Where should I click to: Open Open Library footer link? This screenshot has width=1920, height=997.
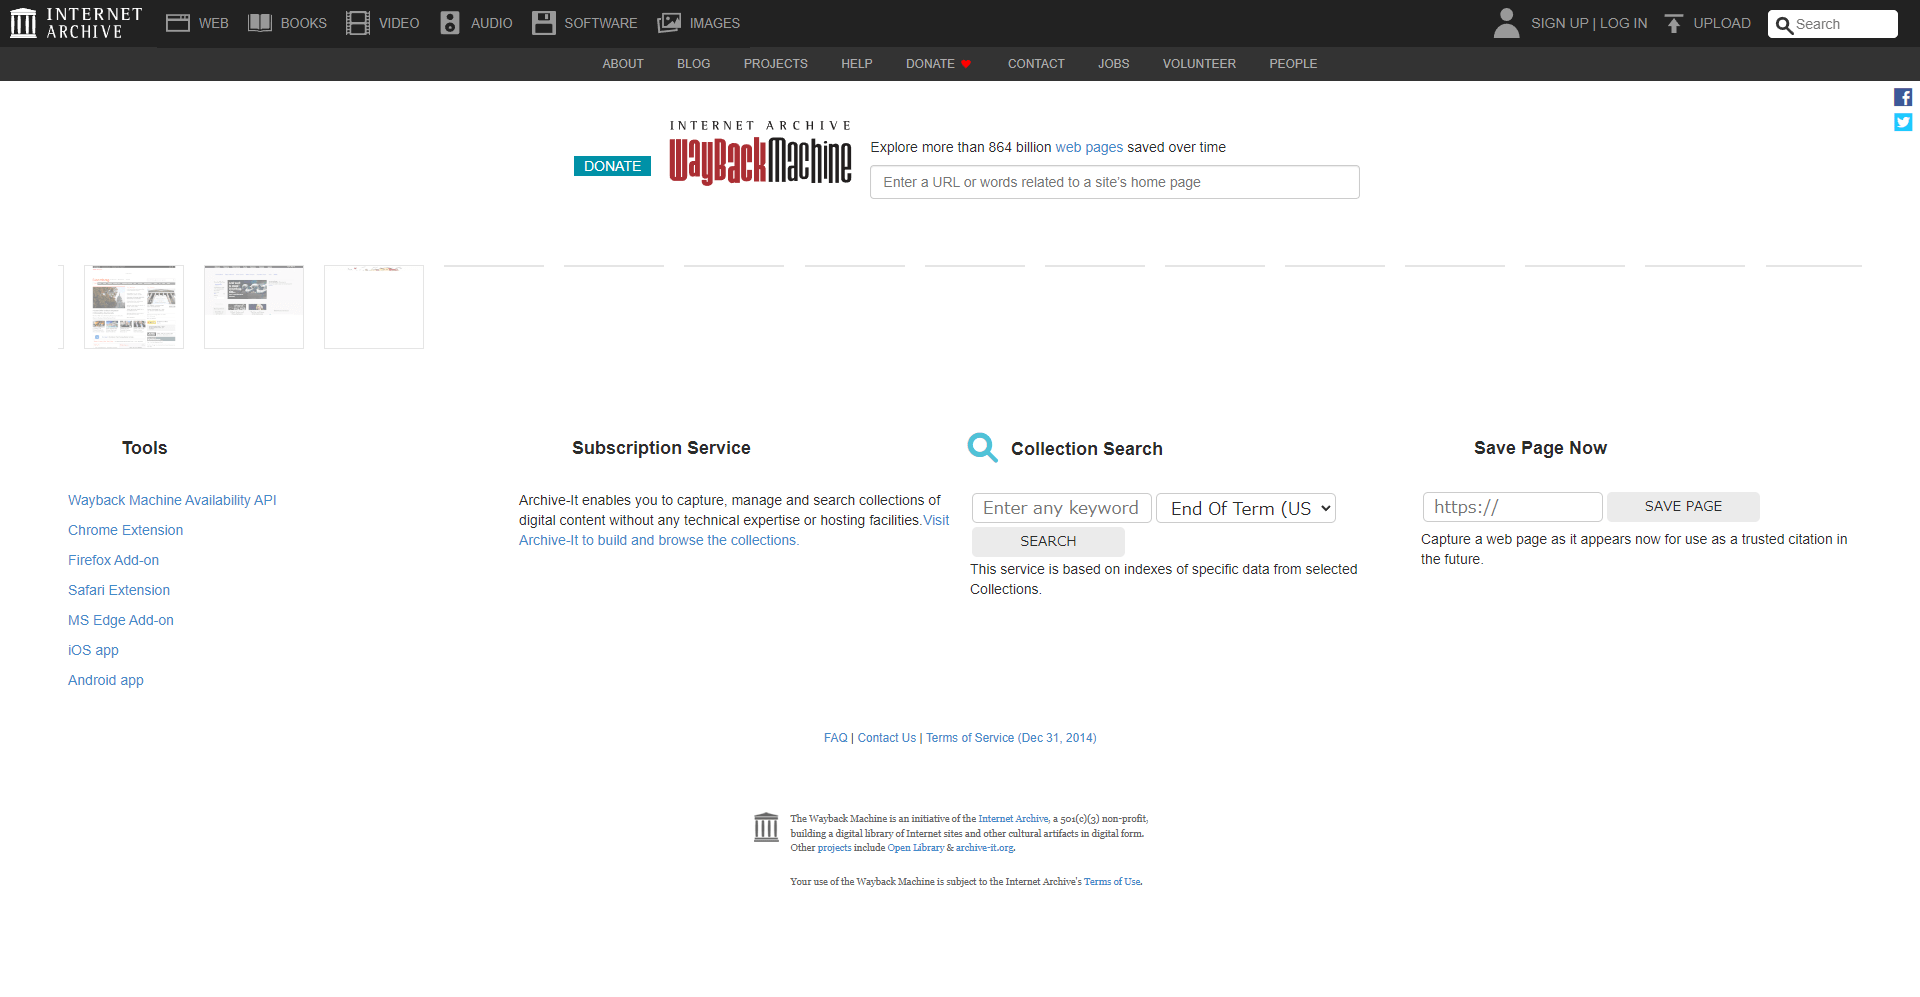(915, 848)
